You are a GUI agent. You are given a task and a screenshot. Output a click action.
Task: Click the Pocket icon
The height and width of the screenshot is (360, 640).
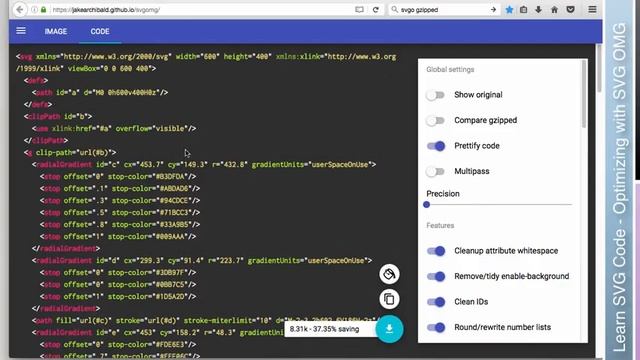coord(571,9)
